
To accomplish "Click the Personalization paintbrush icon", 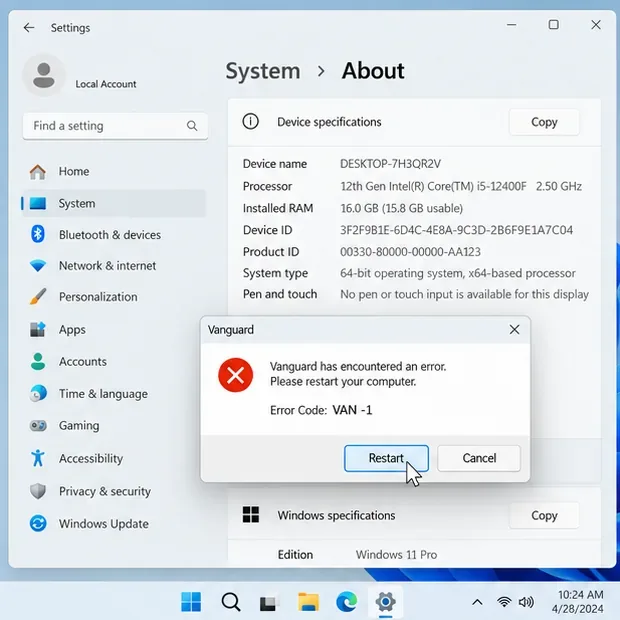I will [x=38, y=297].
